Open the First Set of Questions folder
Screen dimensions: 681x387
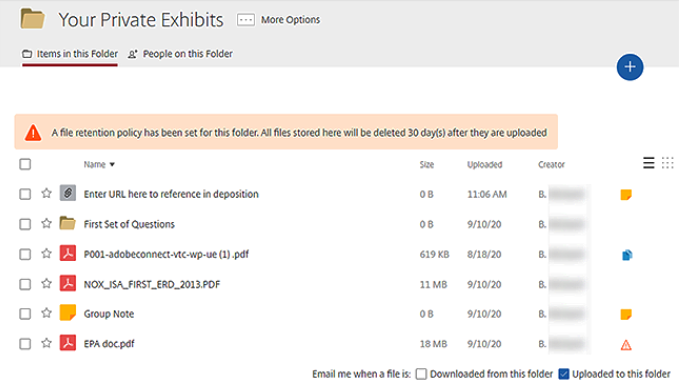(x=129, y=224)
